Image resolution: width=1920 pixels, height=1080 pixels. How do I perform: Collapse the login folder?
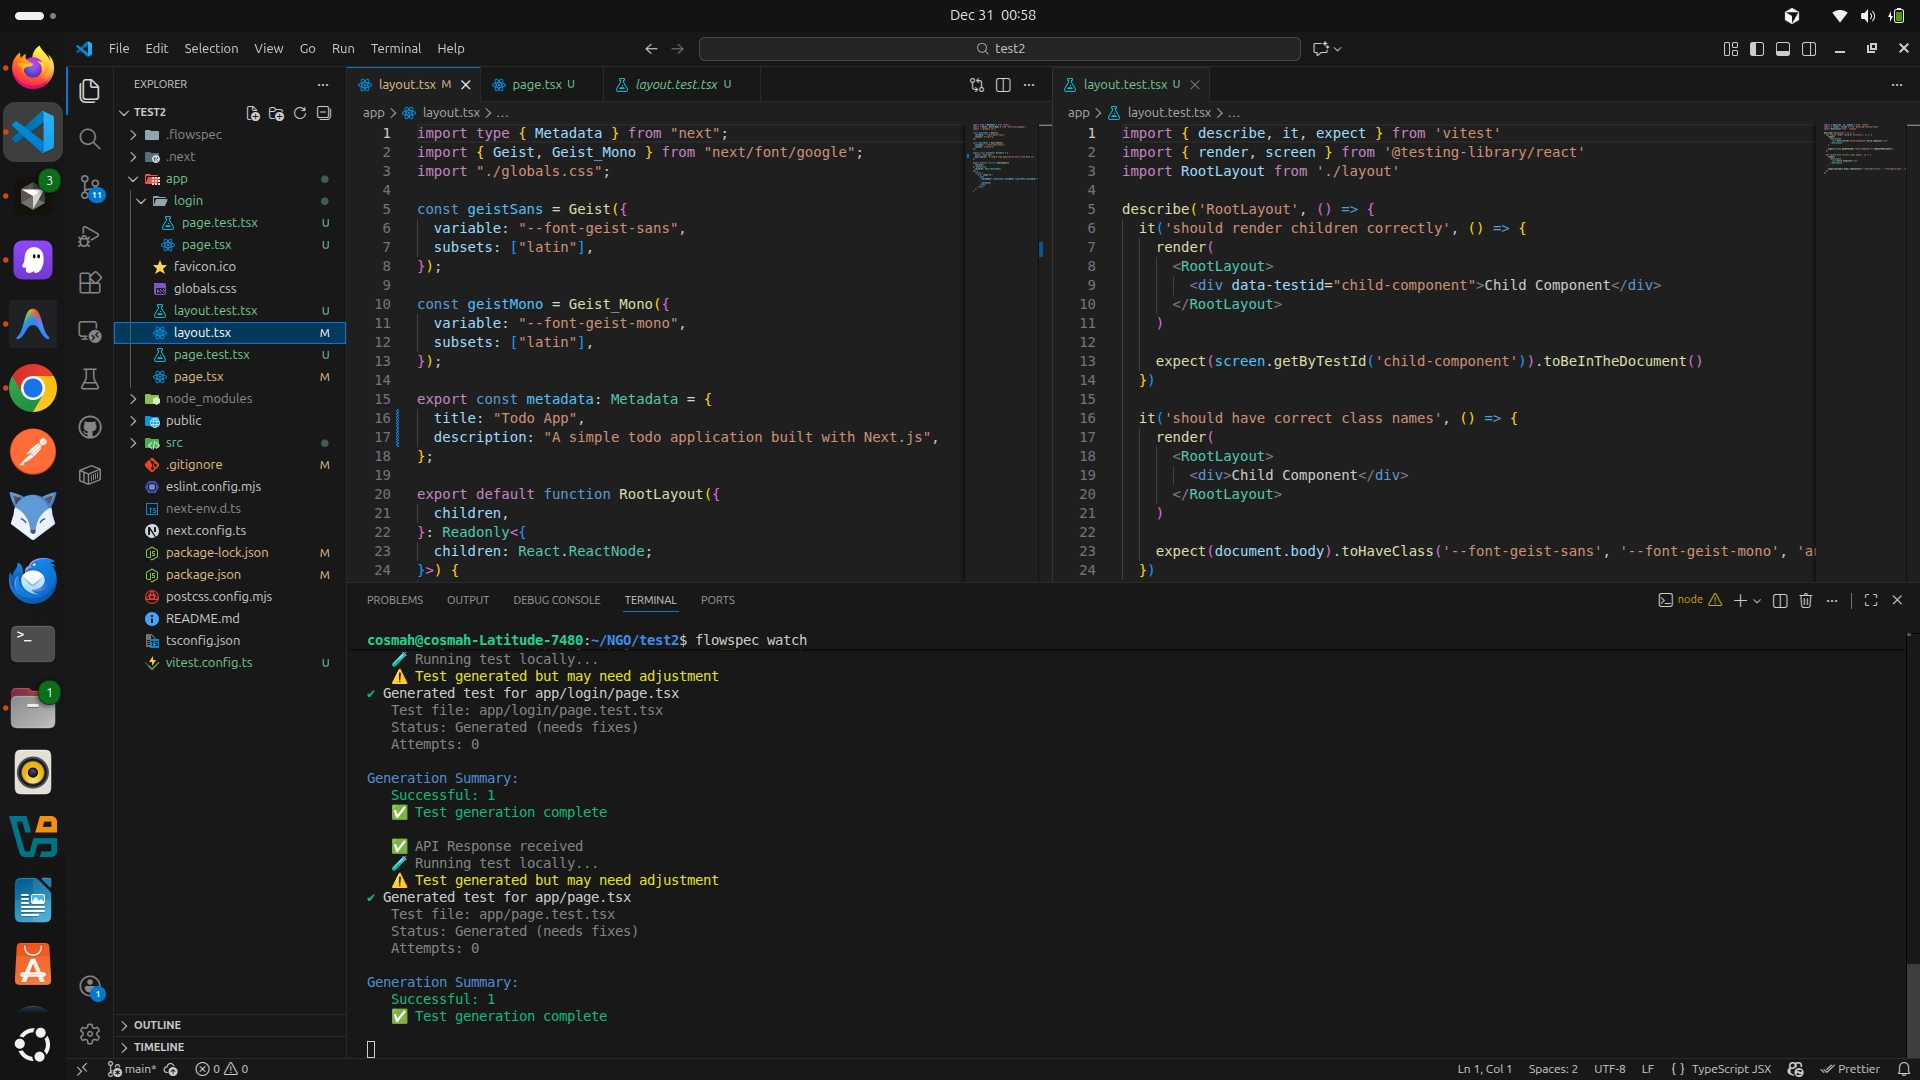(x=141, y=201)
